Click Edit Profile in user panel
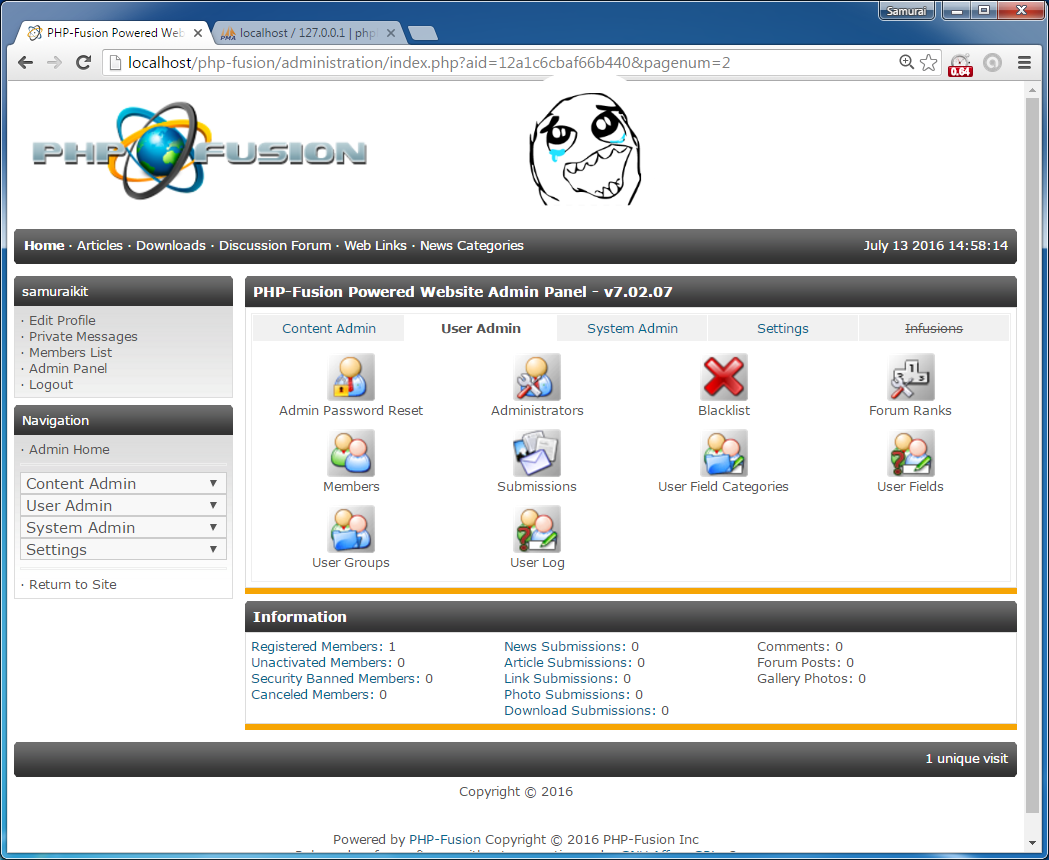Viewport: 1049px width, 860px height. click(x=62, y=321)
